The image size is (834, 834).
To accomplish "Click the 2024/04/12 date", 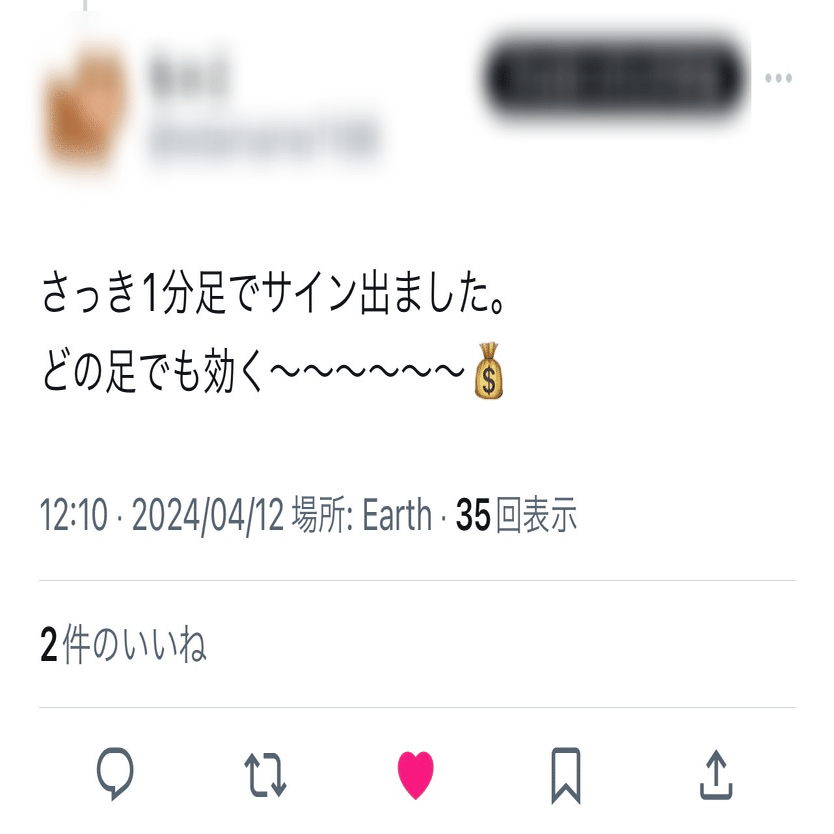I will coord(207,515).
